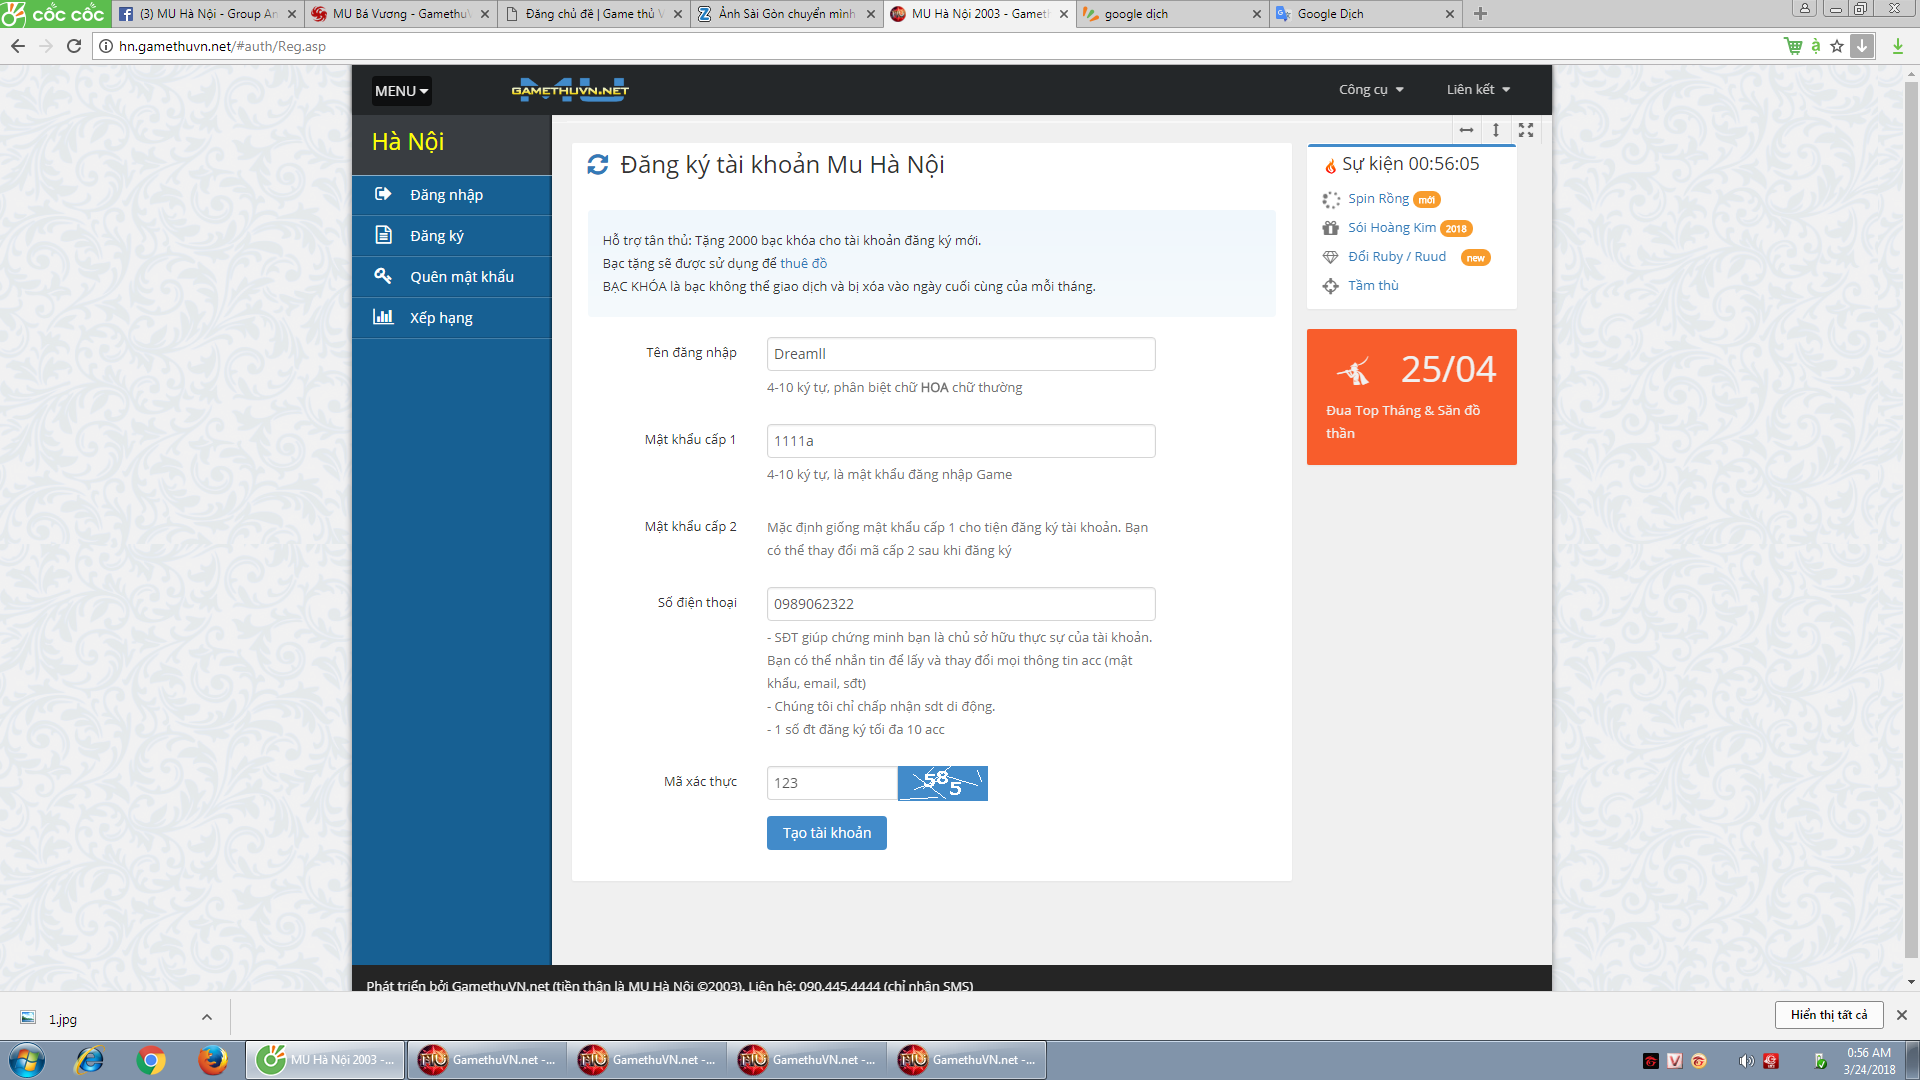Reload the page using browser refresh icon

click(74, 46)
